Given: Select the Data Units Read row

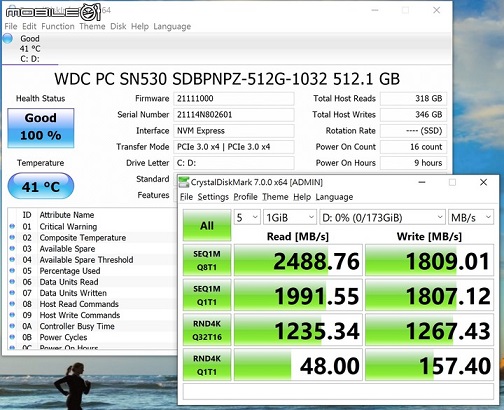Looking at the screenshot, I should [x=92, y=282].
